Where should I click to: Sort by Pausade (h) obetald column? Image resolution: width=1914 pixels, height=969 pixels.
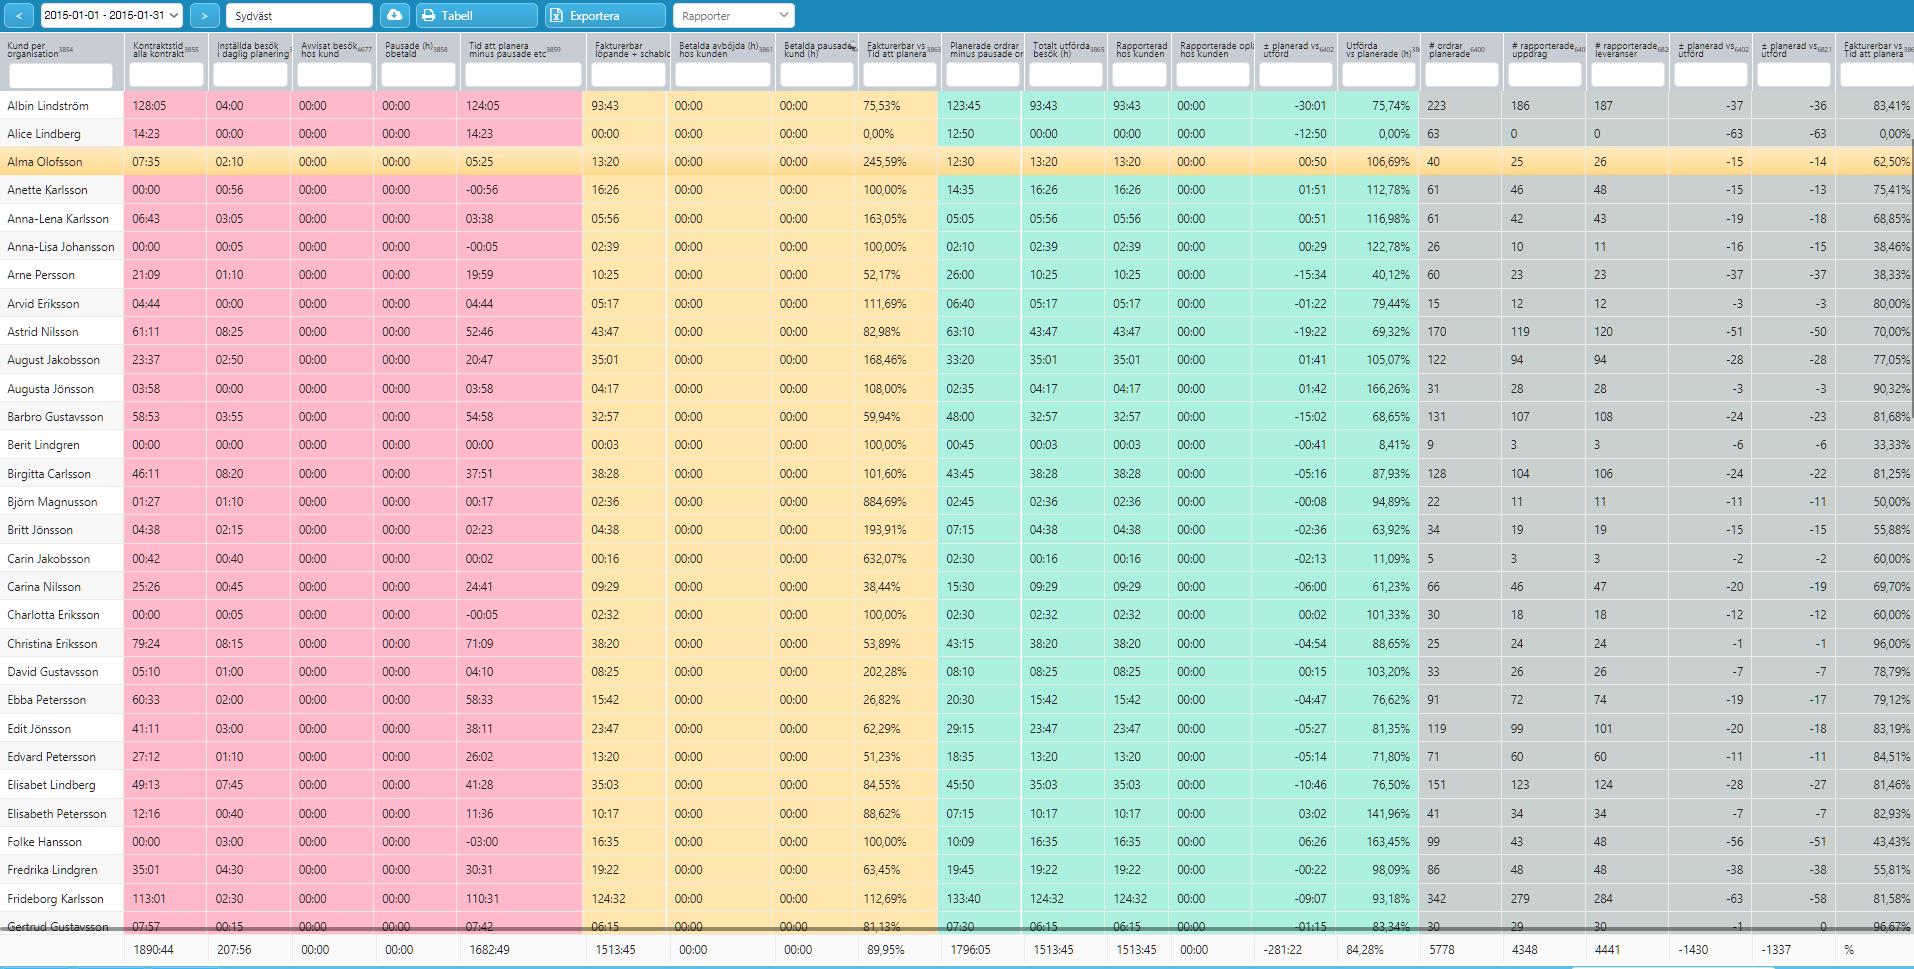416,50
